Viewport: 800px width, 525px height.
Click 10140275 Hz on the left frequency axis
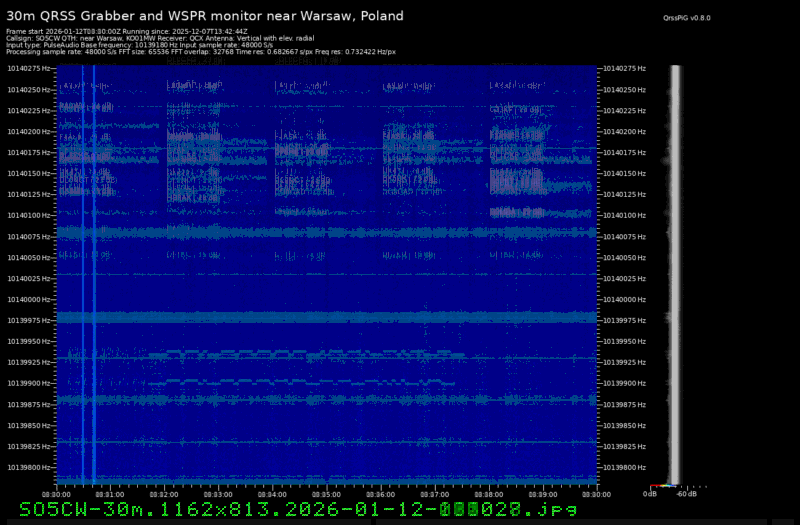[29, 68]
